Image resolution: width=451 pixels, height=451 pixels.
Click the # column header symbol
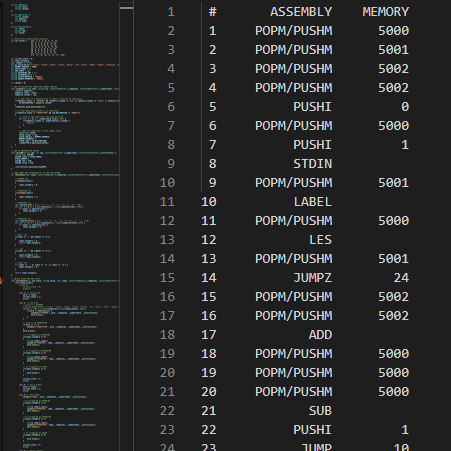pyautogui.click(x=213, y=12)
